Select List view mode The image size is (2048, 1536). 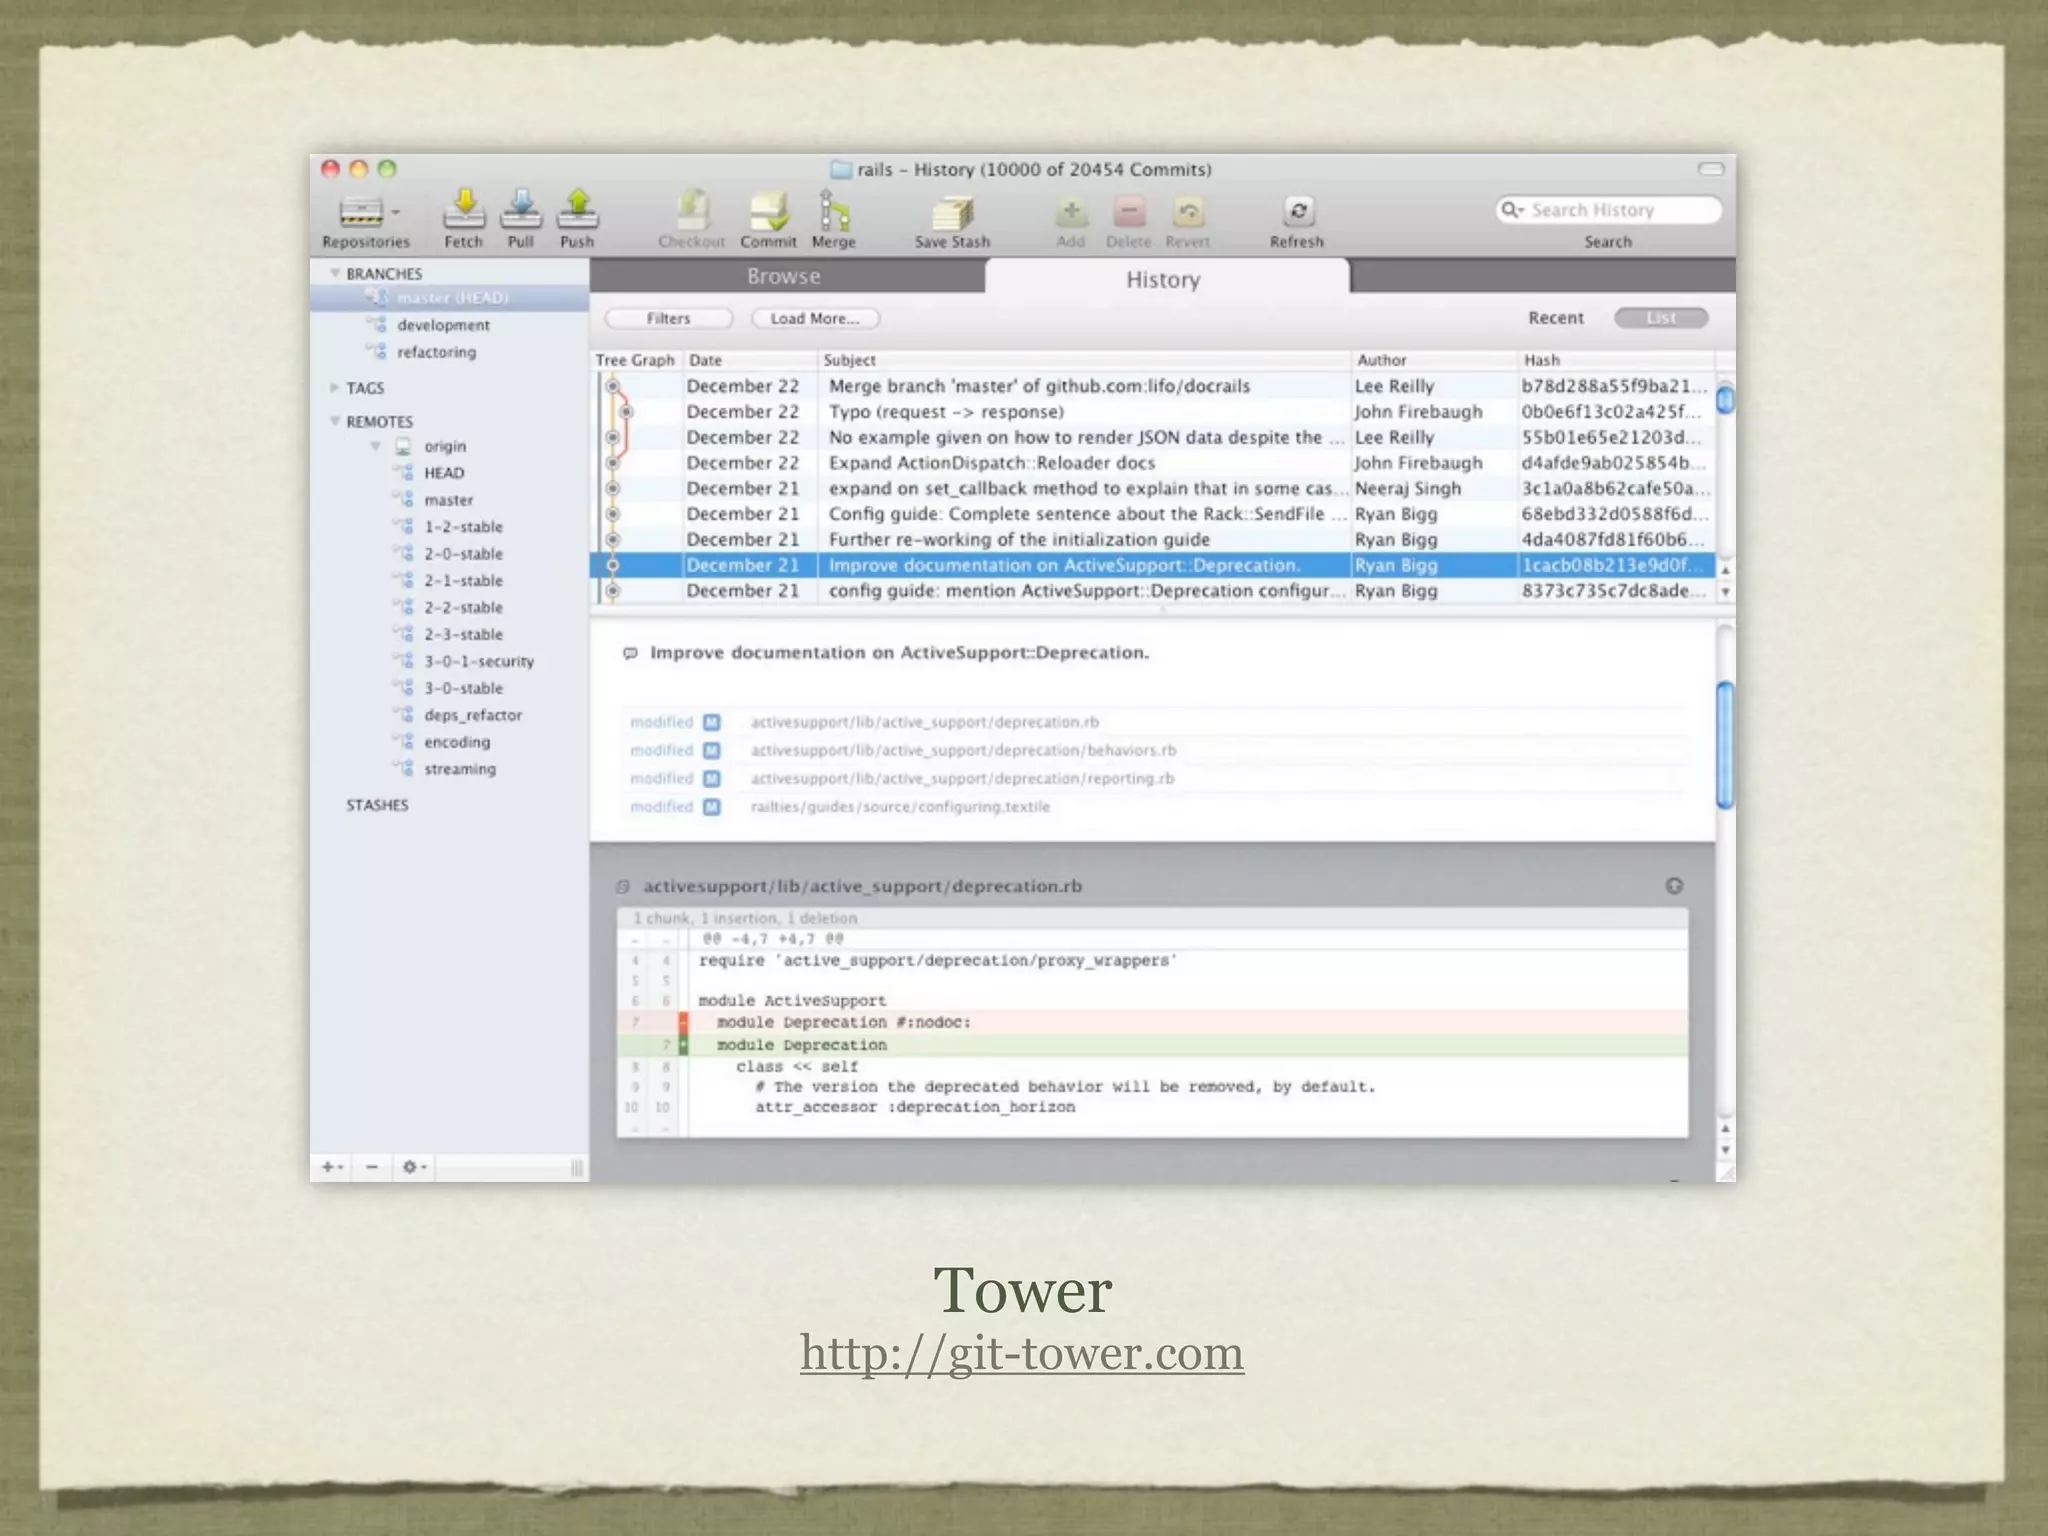(x=1662, y=318)
